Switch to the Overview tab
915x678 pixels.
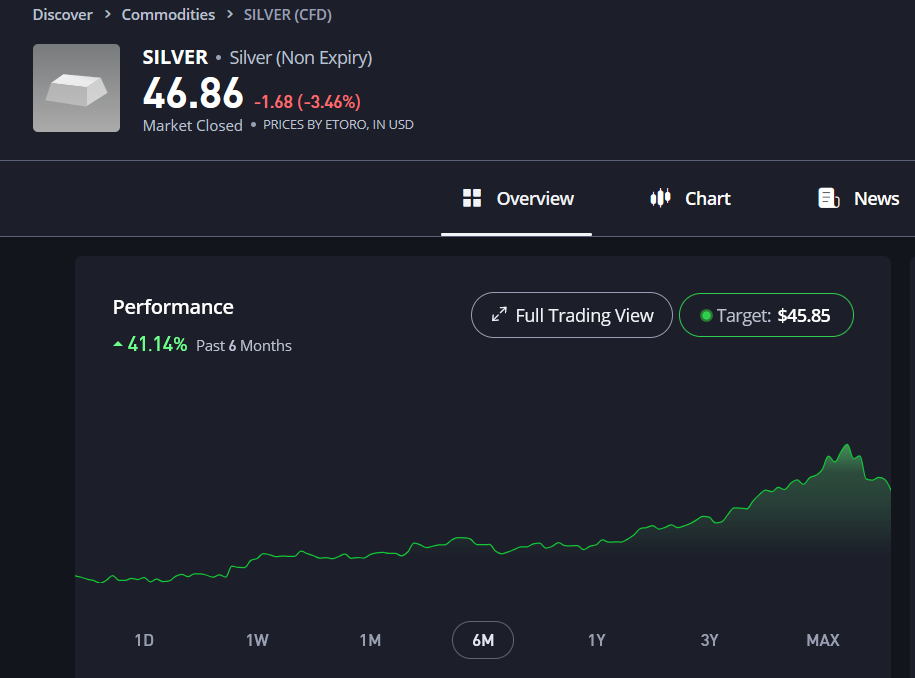click(516, 198)
